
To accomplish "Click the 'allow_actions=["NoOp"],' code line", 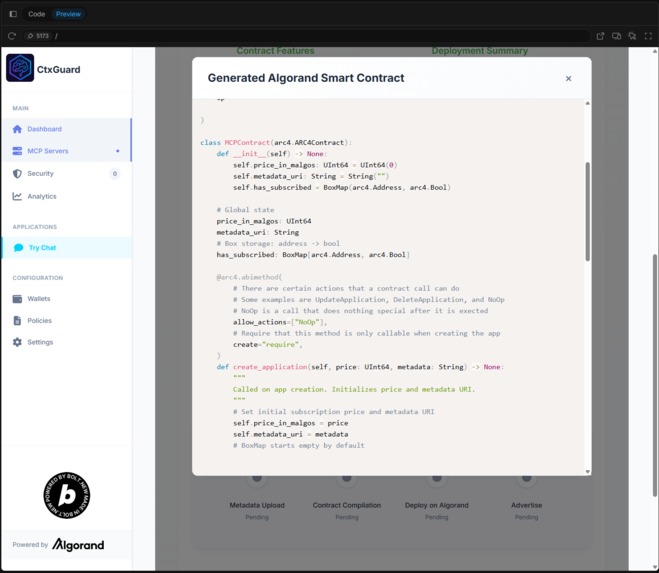I will point(280,322).
